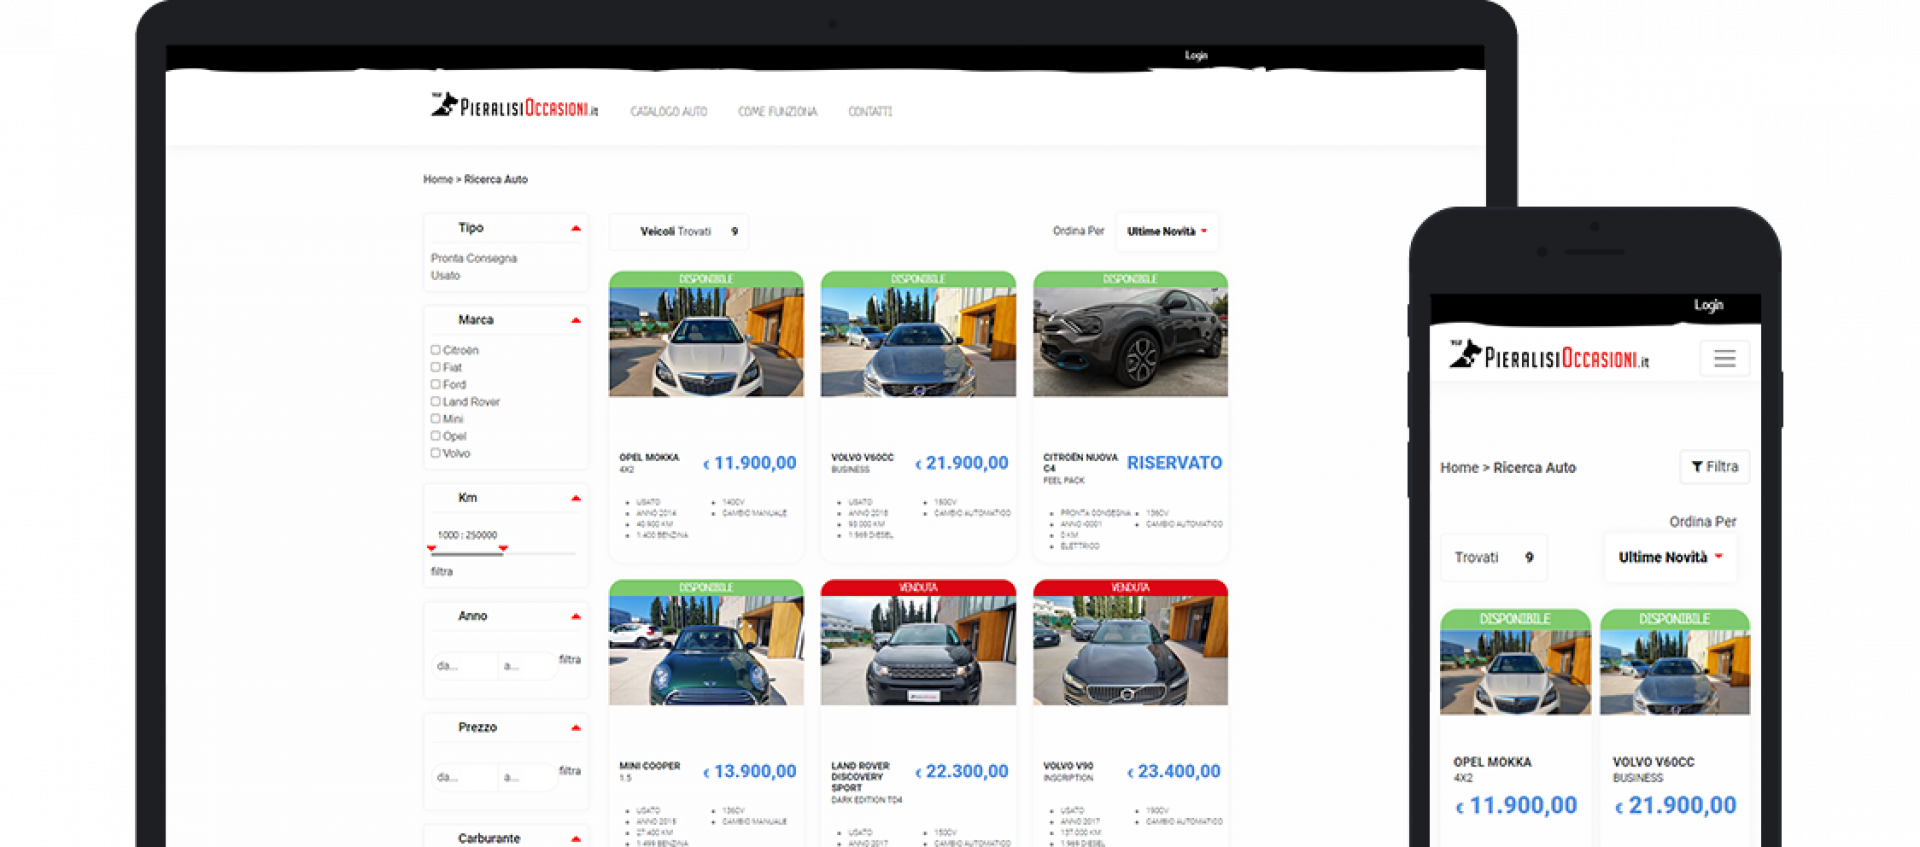Collapse the Marca filter panel

[x=575, y=321]
